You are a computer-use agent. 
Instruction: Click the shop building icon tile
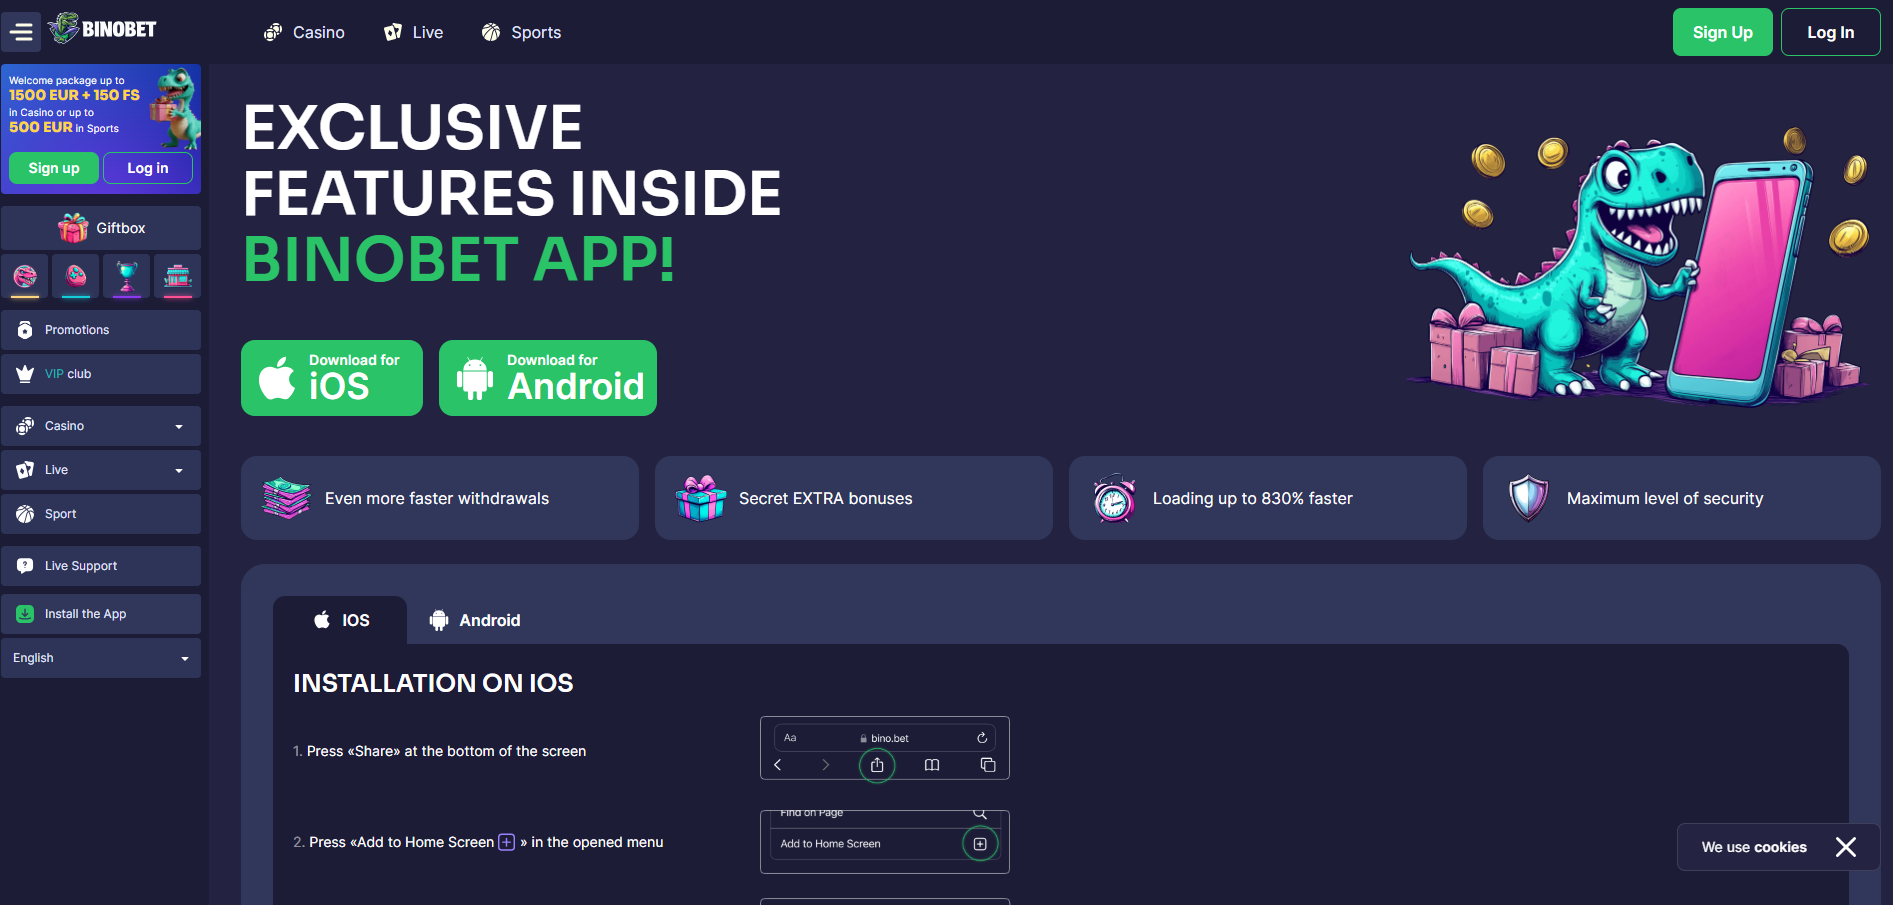point(178,276)
